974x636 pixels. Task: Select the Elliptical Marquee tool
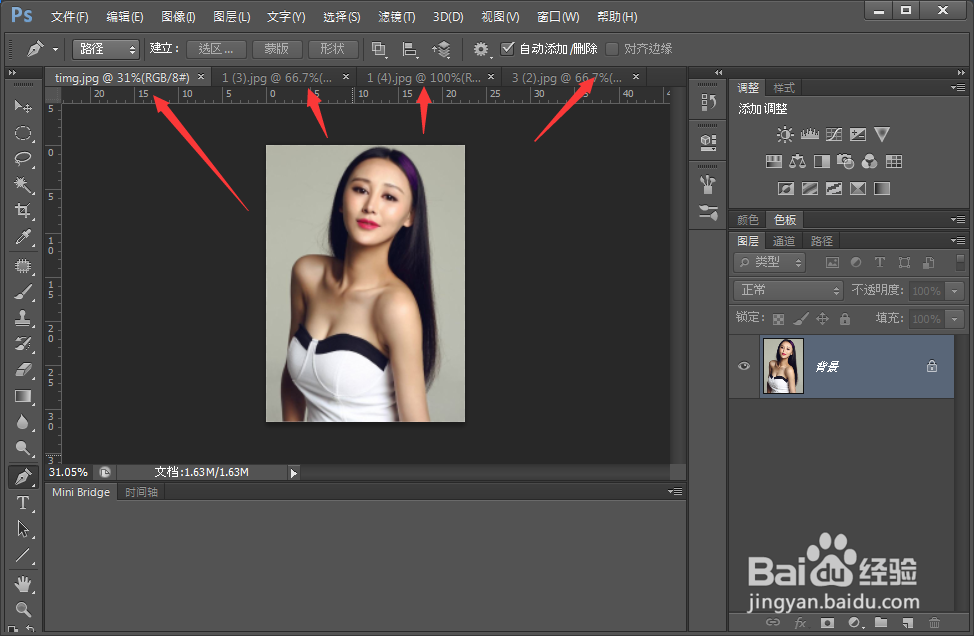tap(23, 133)
